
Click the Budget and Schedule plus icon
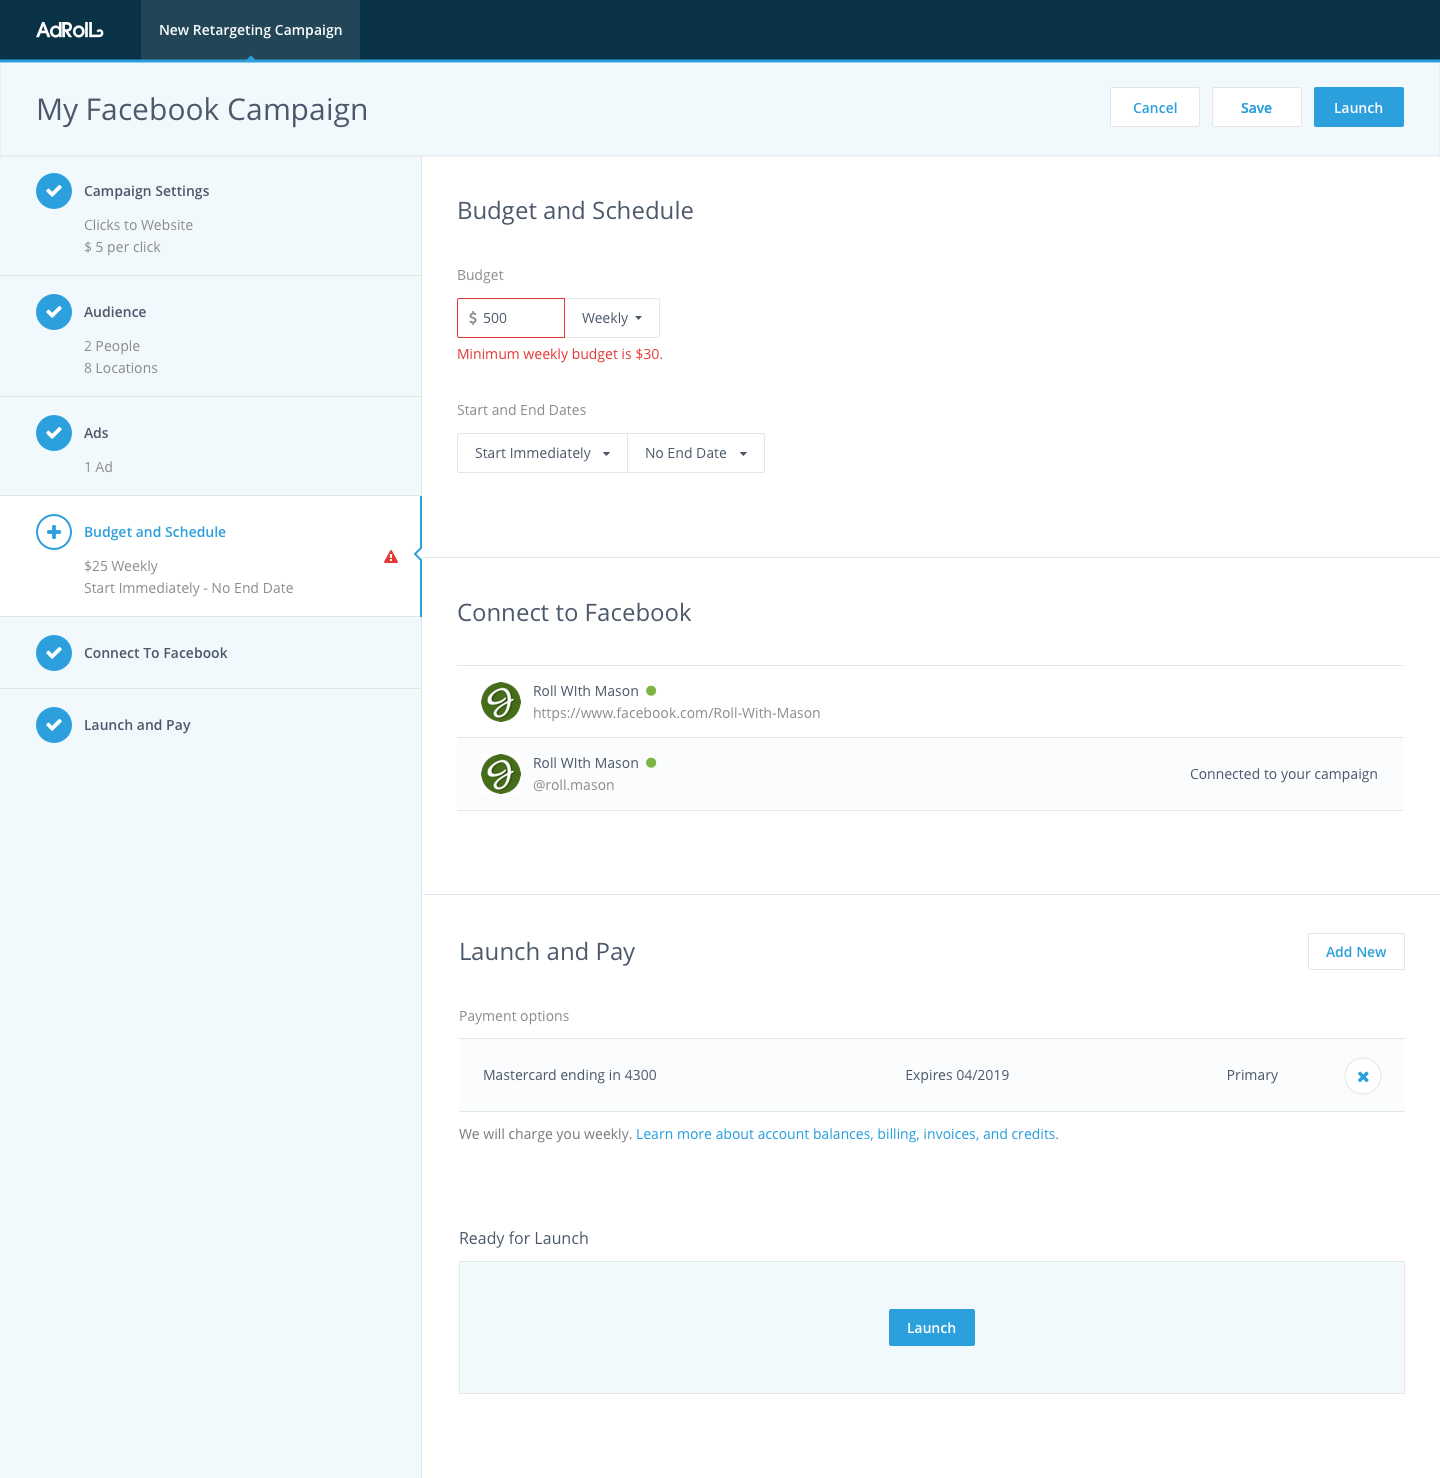[x=54, y=532]
